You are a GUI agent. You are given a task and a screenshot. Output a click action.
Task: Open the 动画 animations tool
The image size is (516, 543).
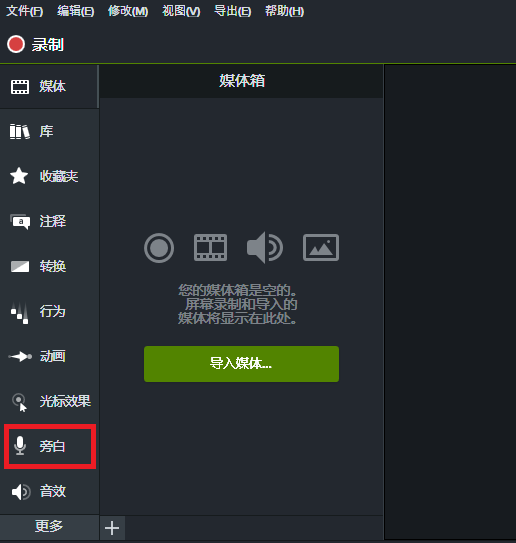[49, 356]
